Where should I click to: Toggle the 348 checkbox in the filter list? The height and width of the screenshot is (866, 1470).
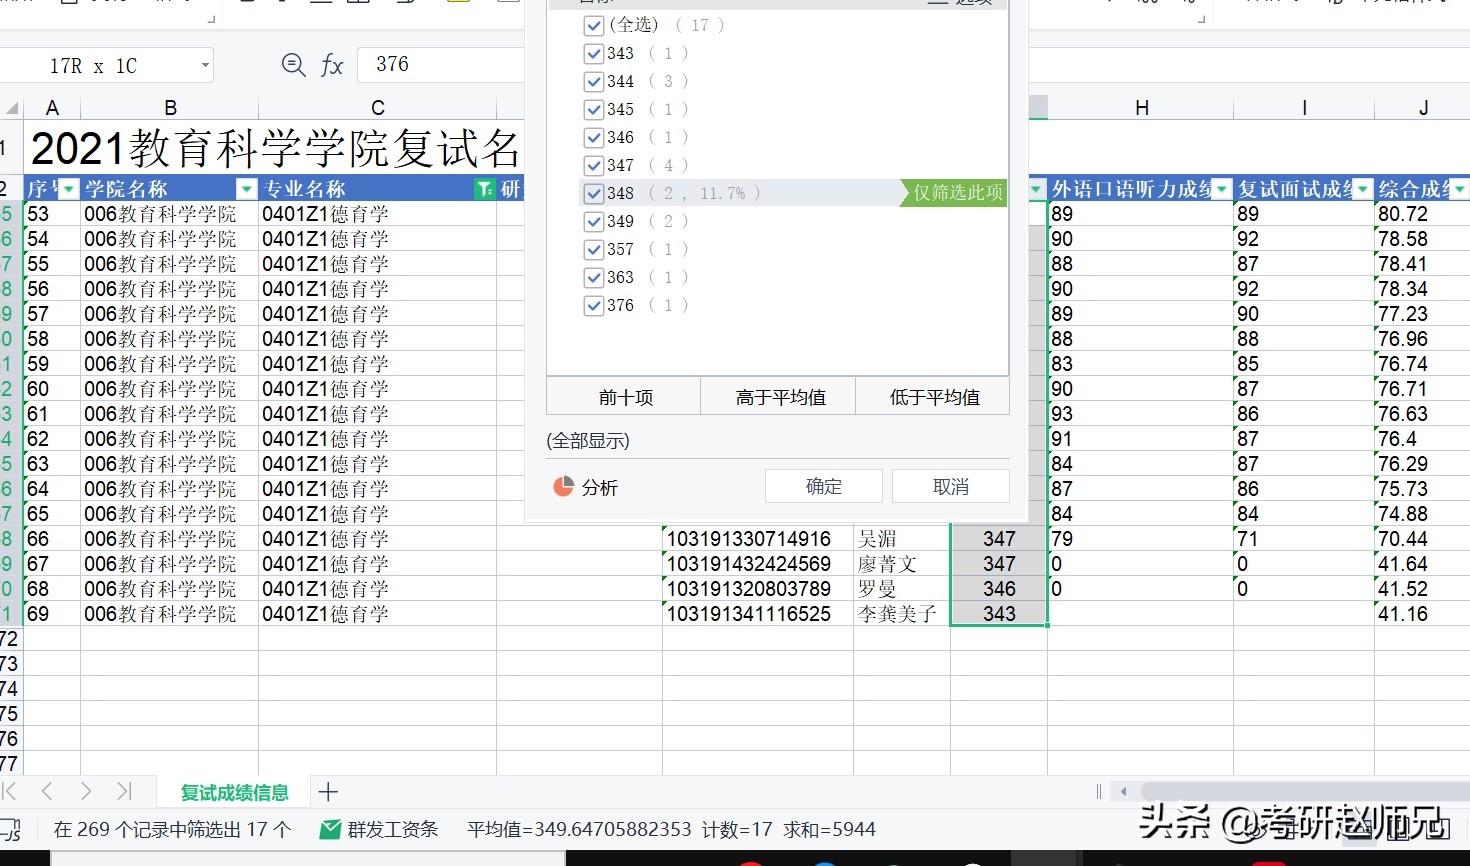(x=594, y=193)
